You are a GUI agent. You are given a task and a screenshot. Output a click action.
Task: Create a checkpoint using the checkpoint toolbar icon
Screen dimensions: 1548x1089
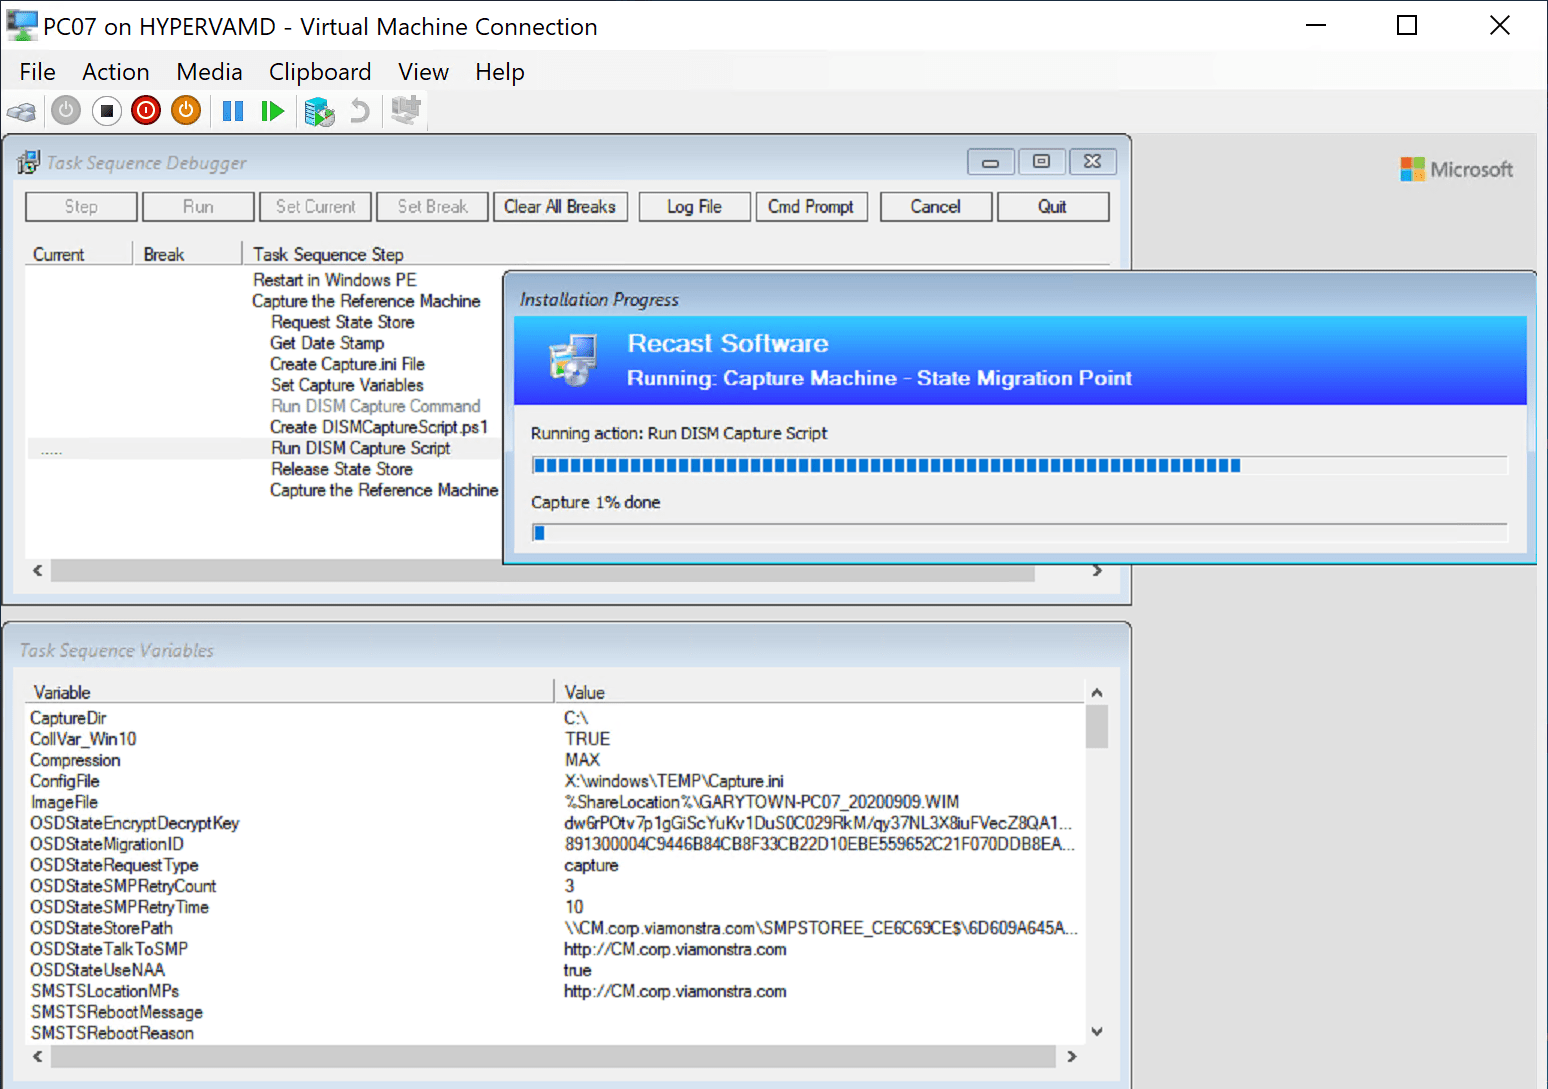319,110
